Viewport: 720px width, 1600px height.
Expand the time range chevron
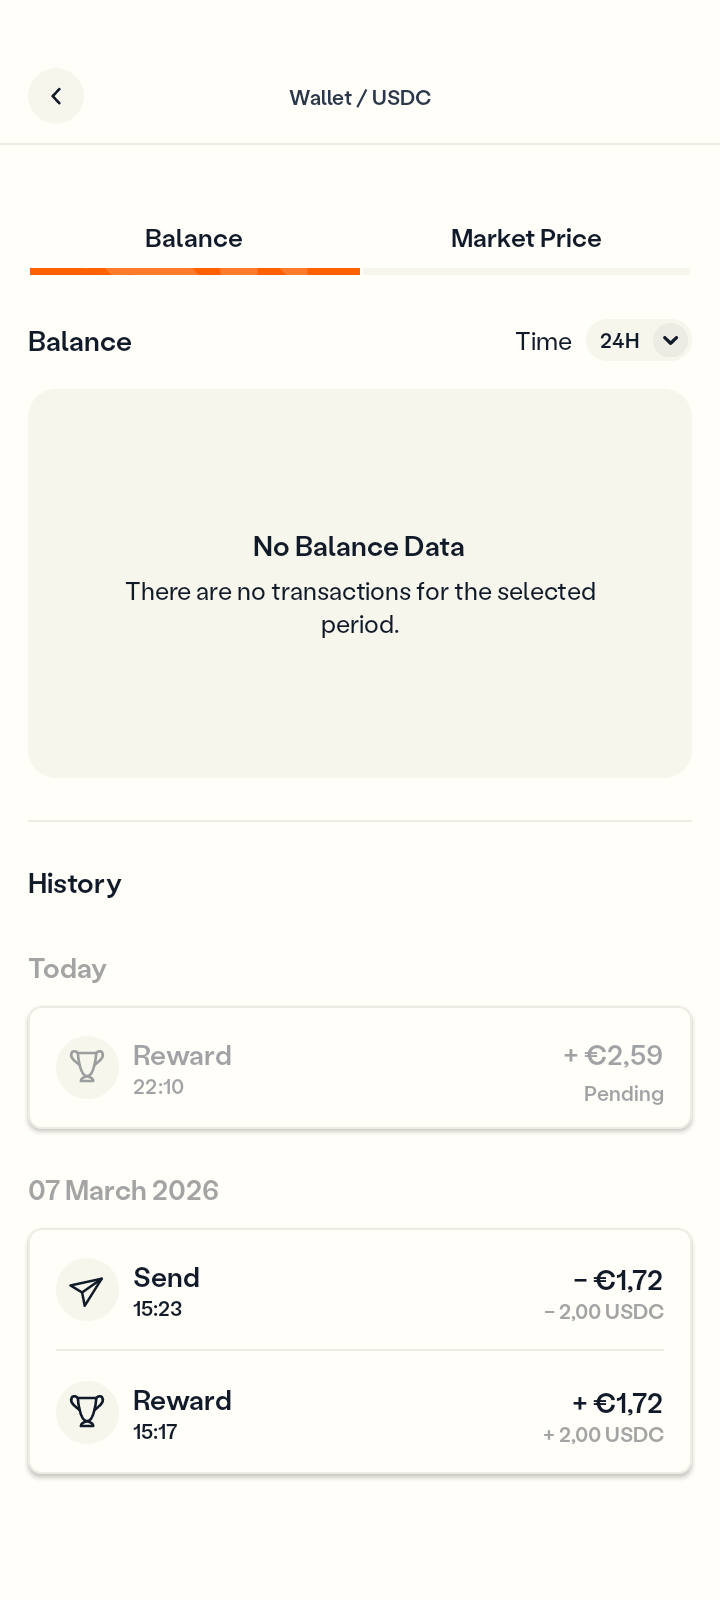(670, 341)
